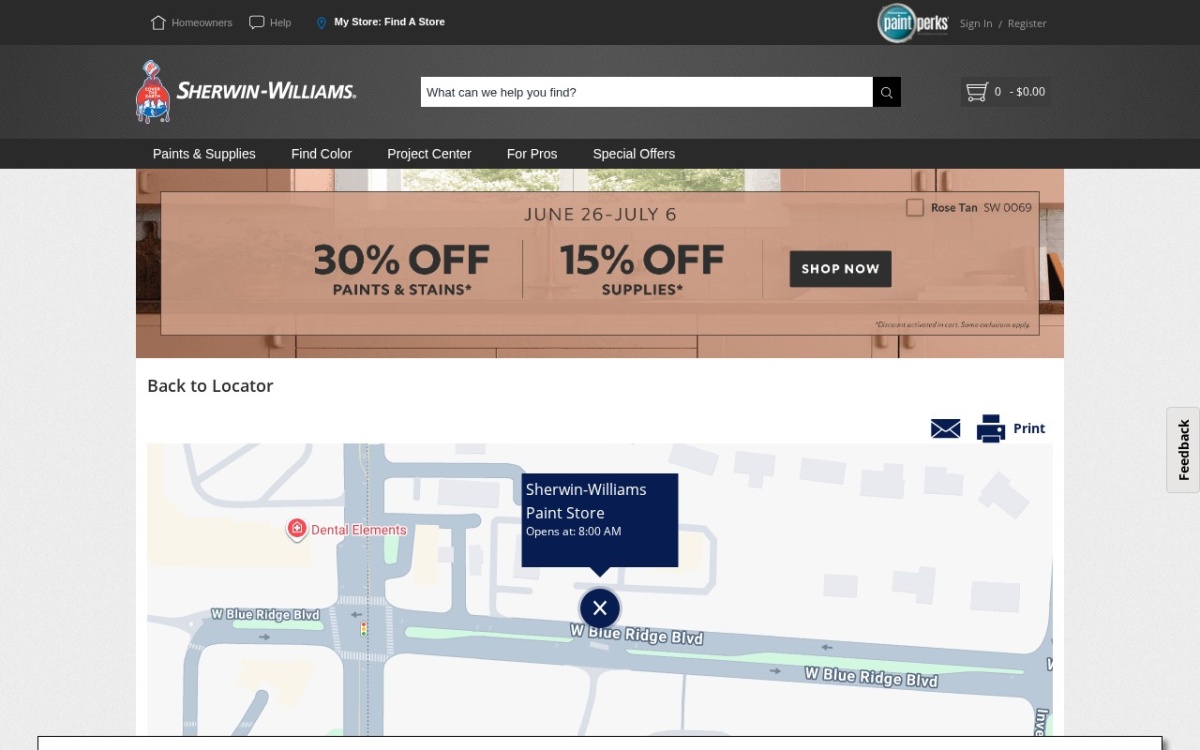Close the store map marker

click(x=600, y=608)
